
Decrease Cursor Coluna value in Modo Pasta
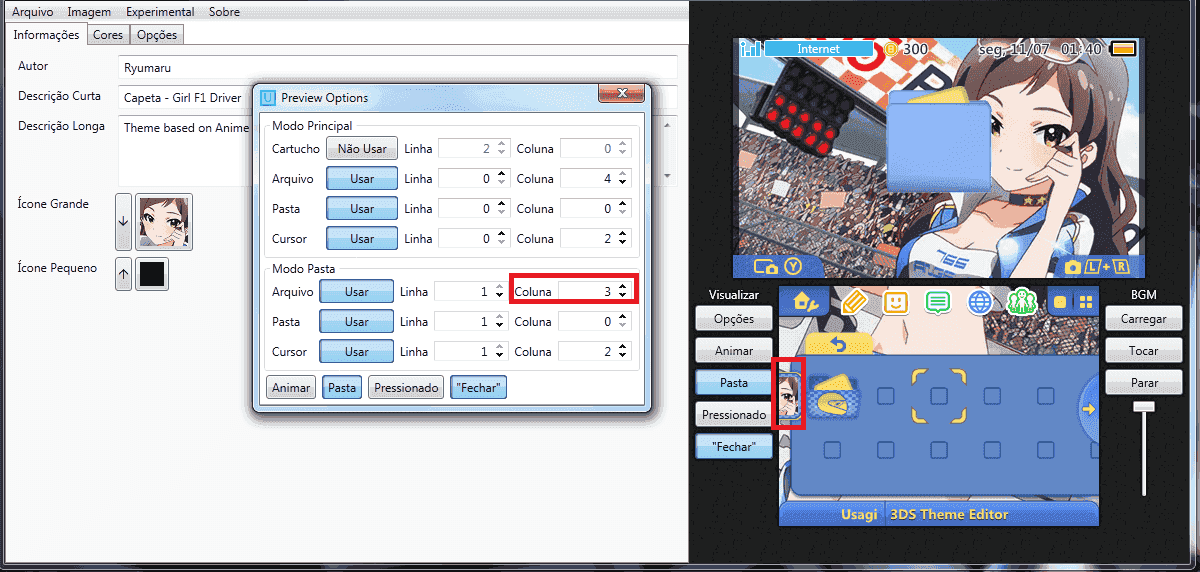(624, 357)
